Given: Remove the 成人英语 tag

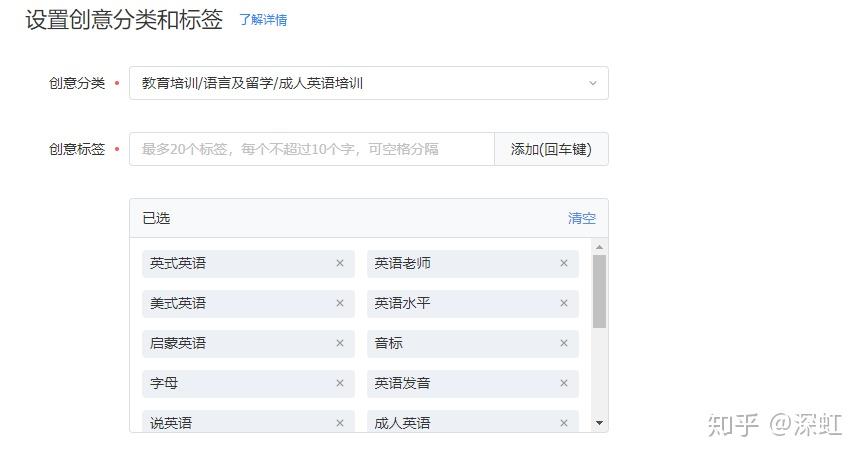Looking at the screenshot, I should 564,423.
